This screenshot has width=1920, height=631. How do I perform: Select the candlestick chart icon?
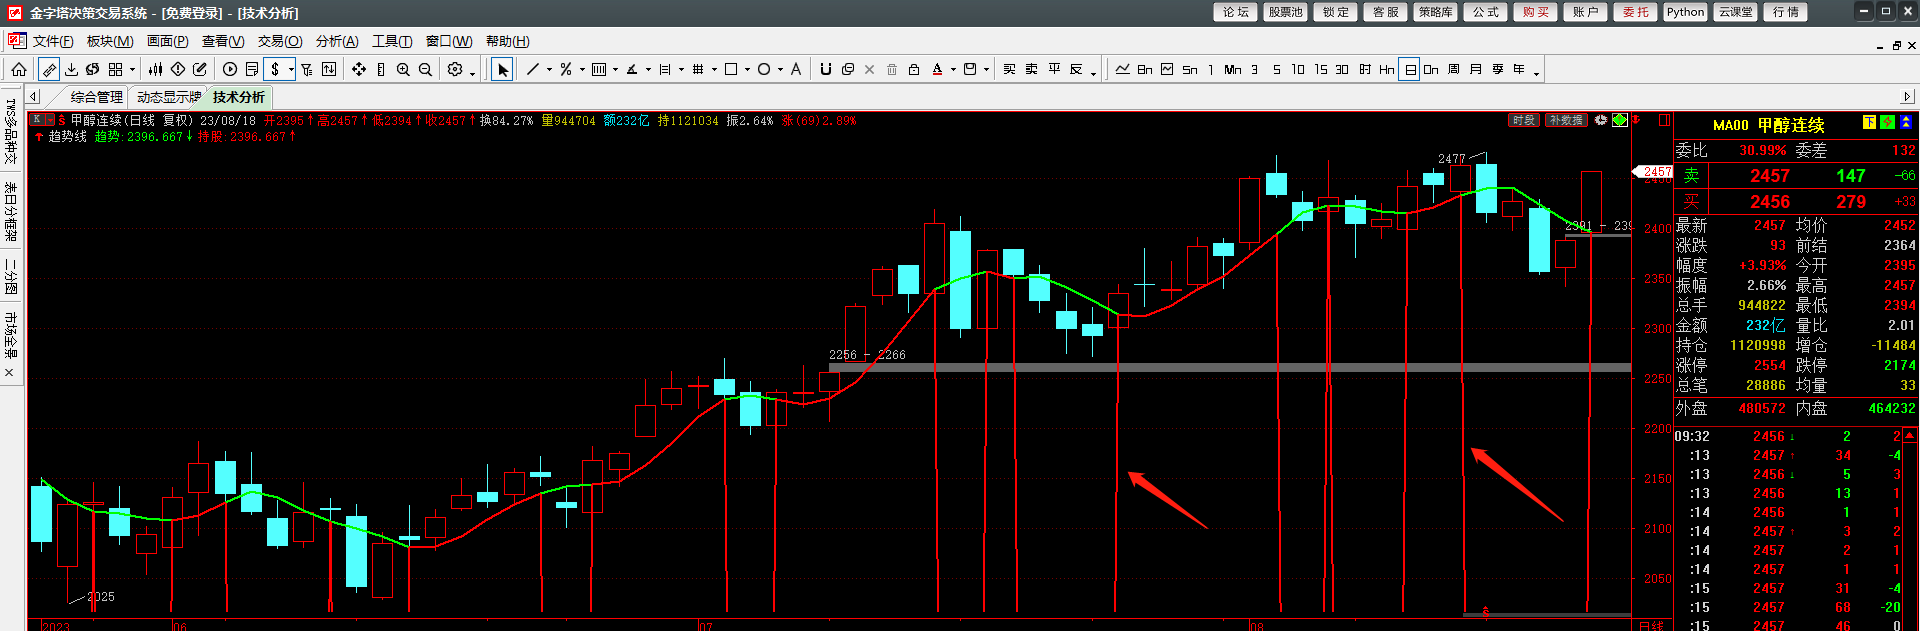tap(155, 69)
